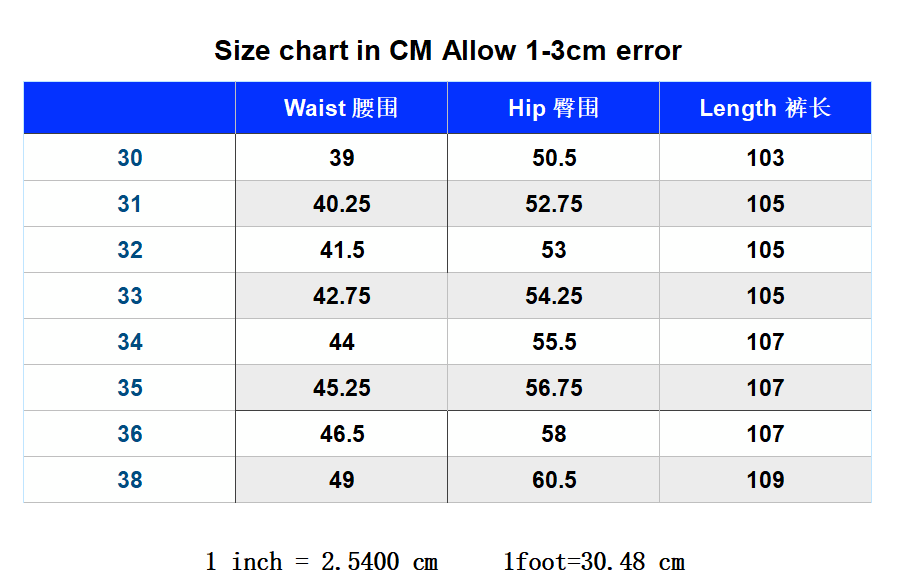The image size is (898, 585).
Task: Click length value 109 cell
Action: click(x=765, y=480)
